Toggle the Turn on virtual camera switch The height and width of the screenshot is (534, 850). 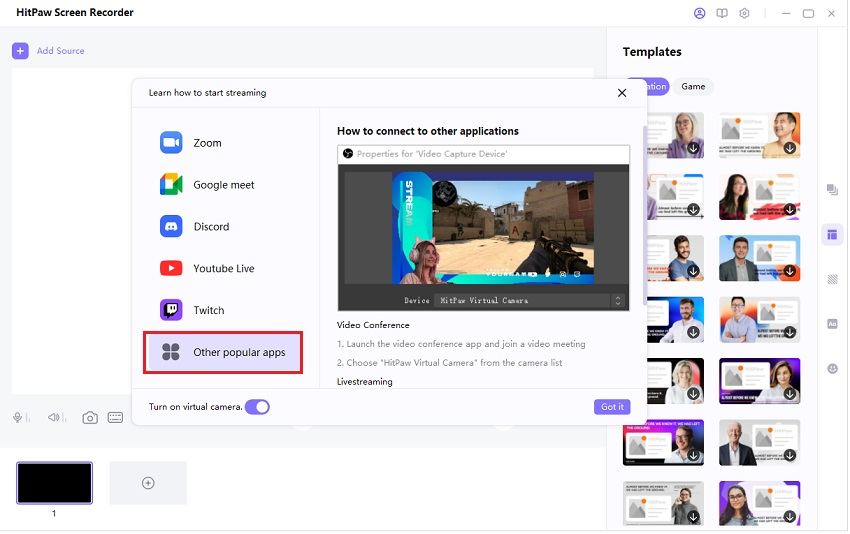point(257,407)
